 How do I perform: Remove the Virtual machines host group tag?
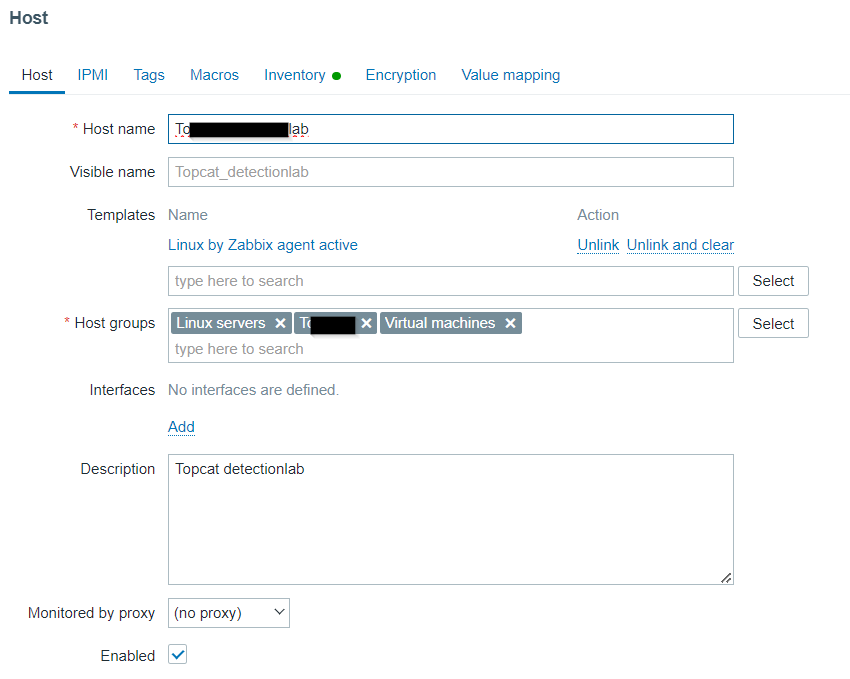click(510, 323)
